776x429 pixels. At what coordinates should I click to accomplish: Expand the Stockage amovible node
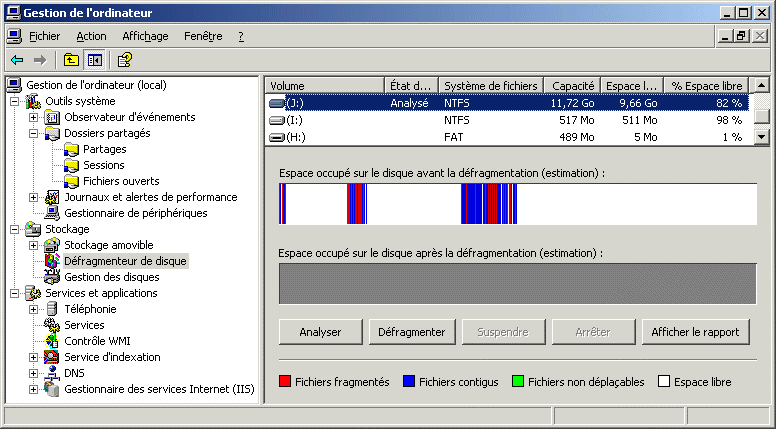(34, 245)
